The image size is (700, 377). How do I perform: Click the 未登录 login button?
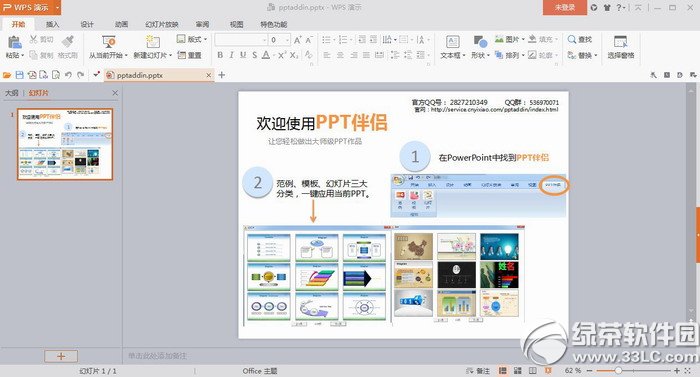click(x=565, y=8)
